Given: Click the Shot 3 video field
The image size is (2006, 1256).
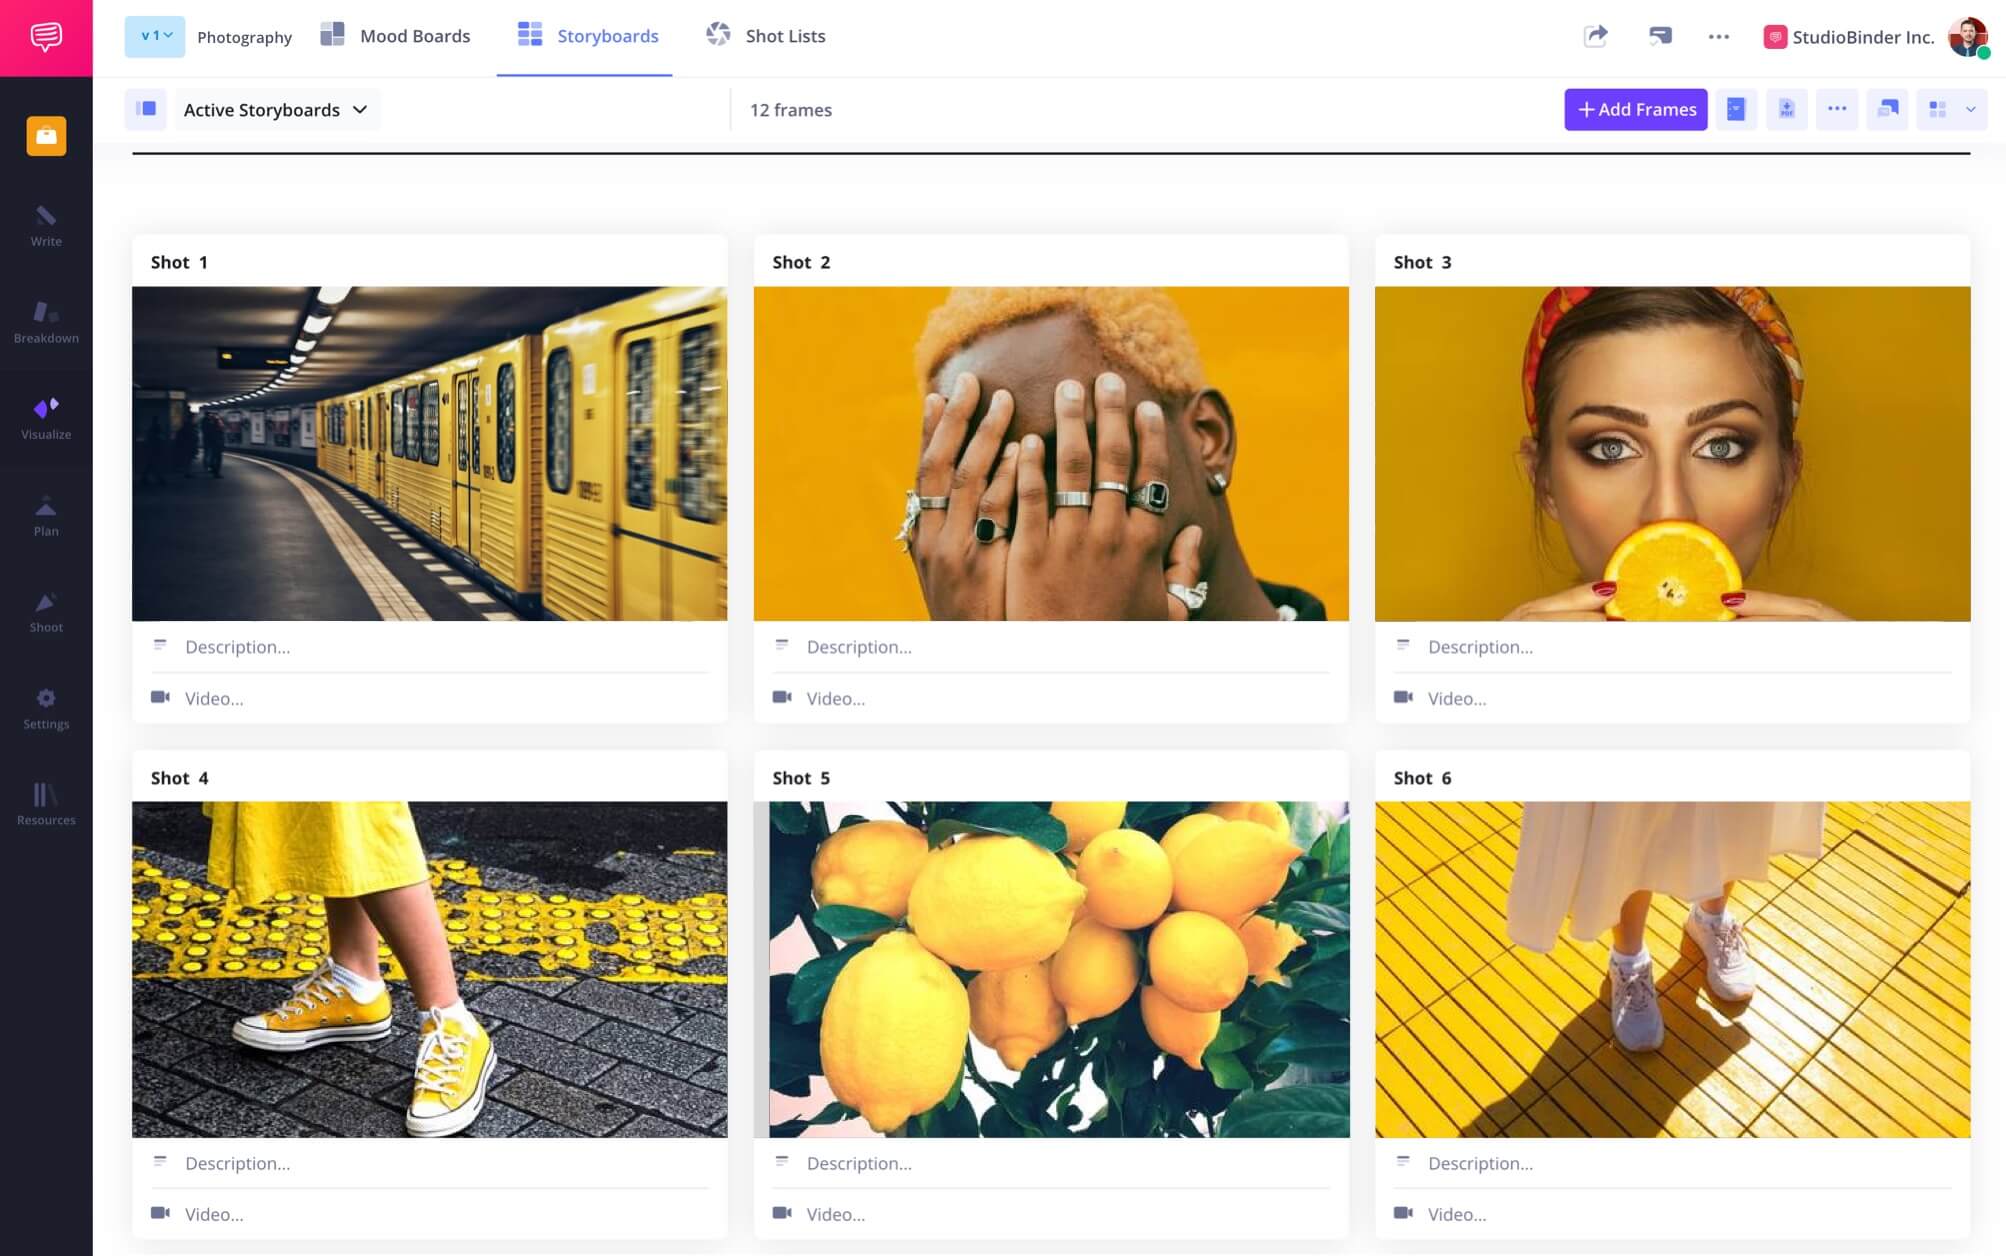Looking at the screenshot, I should point(1672,698).
